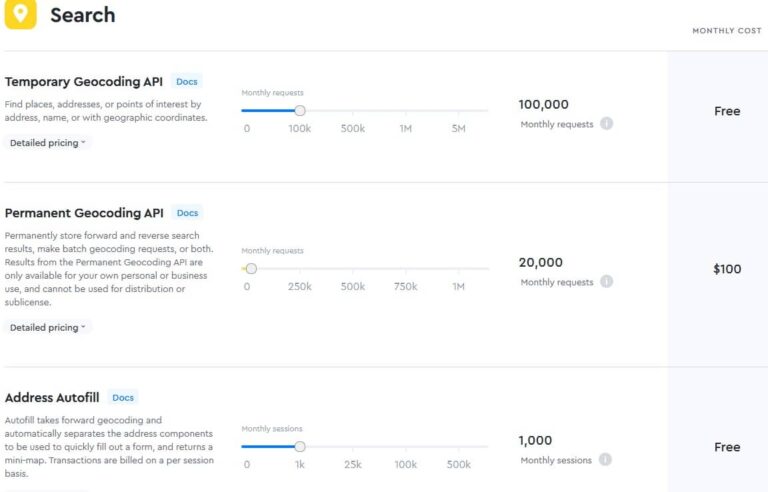Click the Temporary Geocoding slider handle

point(300,111)
